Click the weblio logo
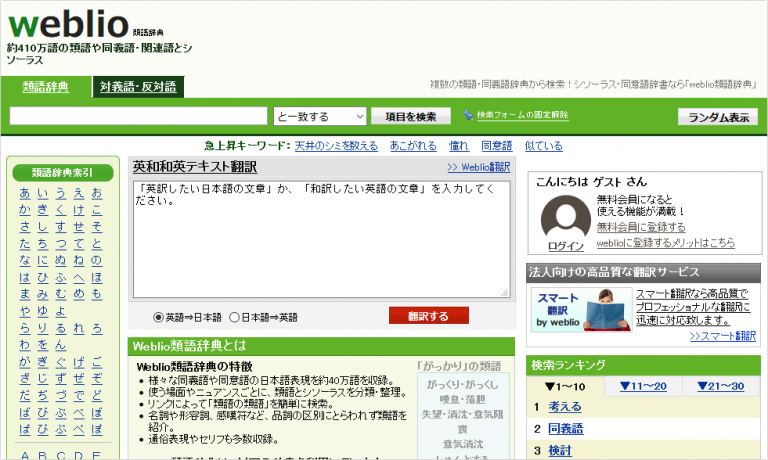Viewport: 768px width, 460px height. point(69,24)
